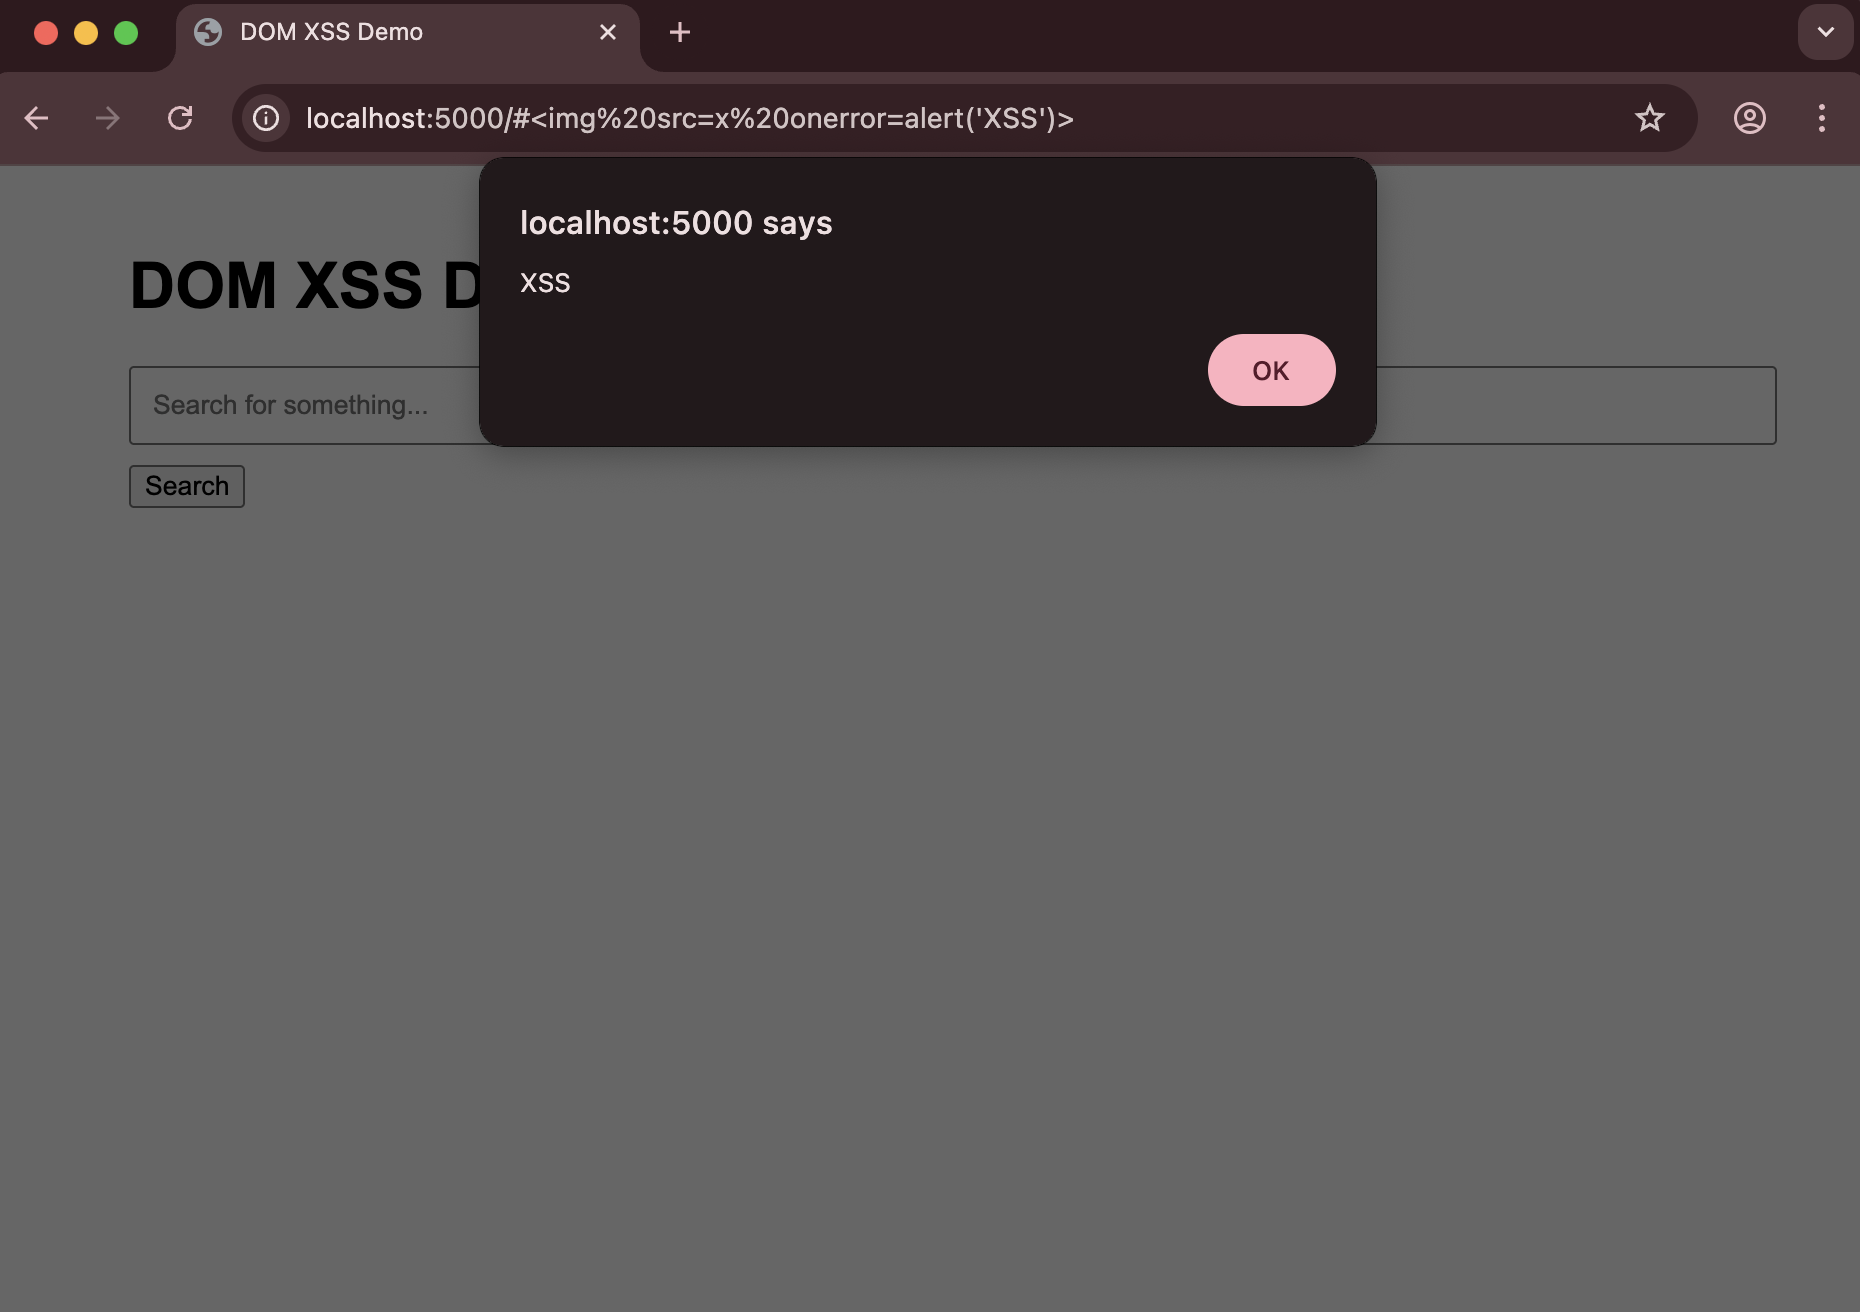
Task: Open a new tab with the plus icon
Action: click(680, 32)
